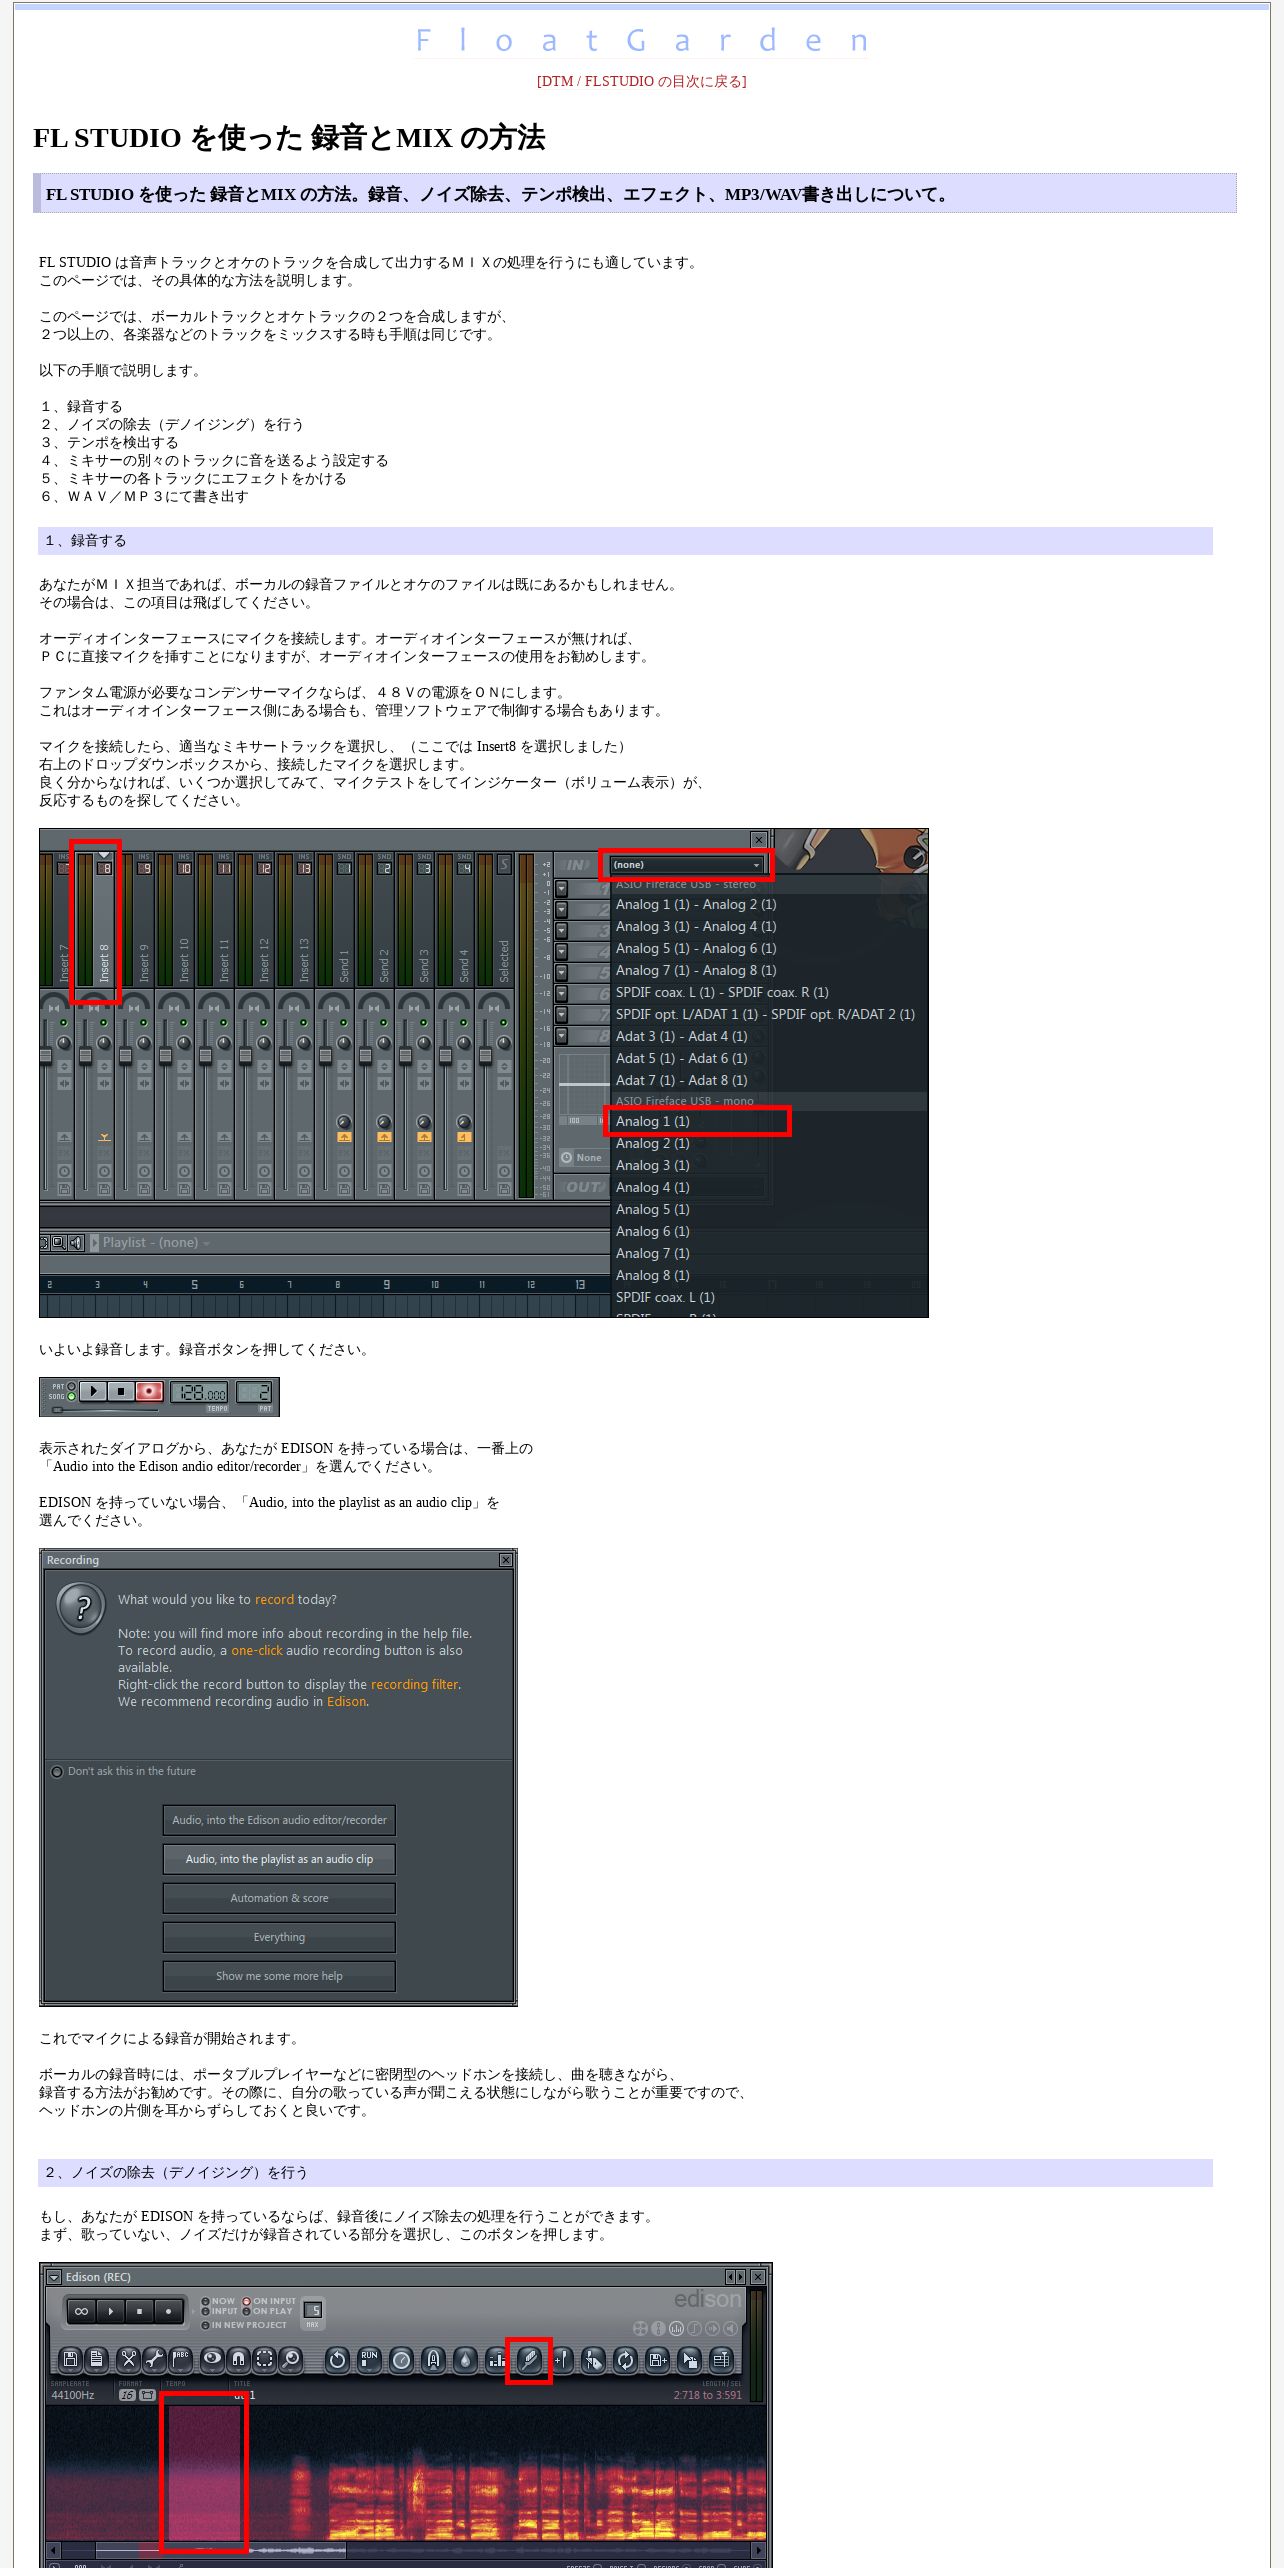
Task: Click the Everything button
Action: [279, 1937]
